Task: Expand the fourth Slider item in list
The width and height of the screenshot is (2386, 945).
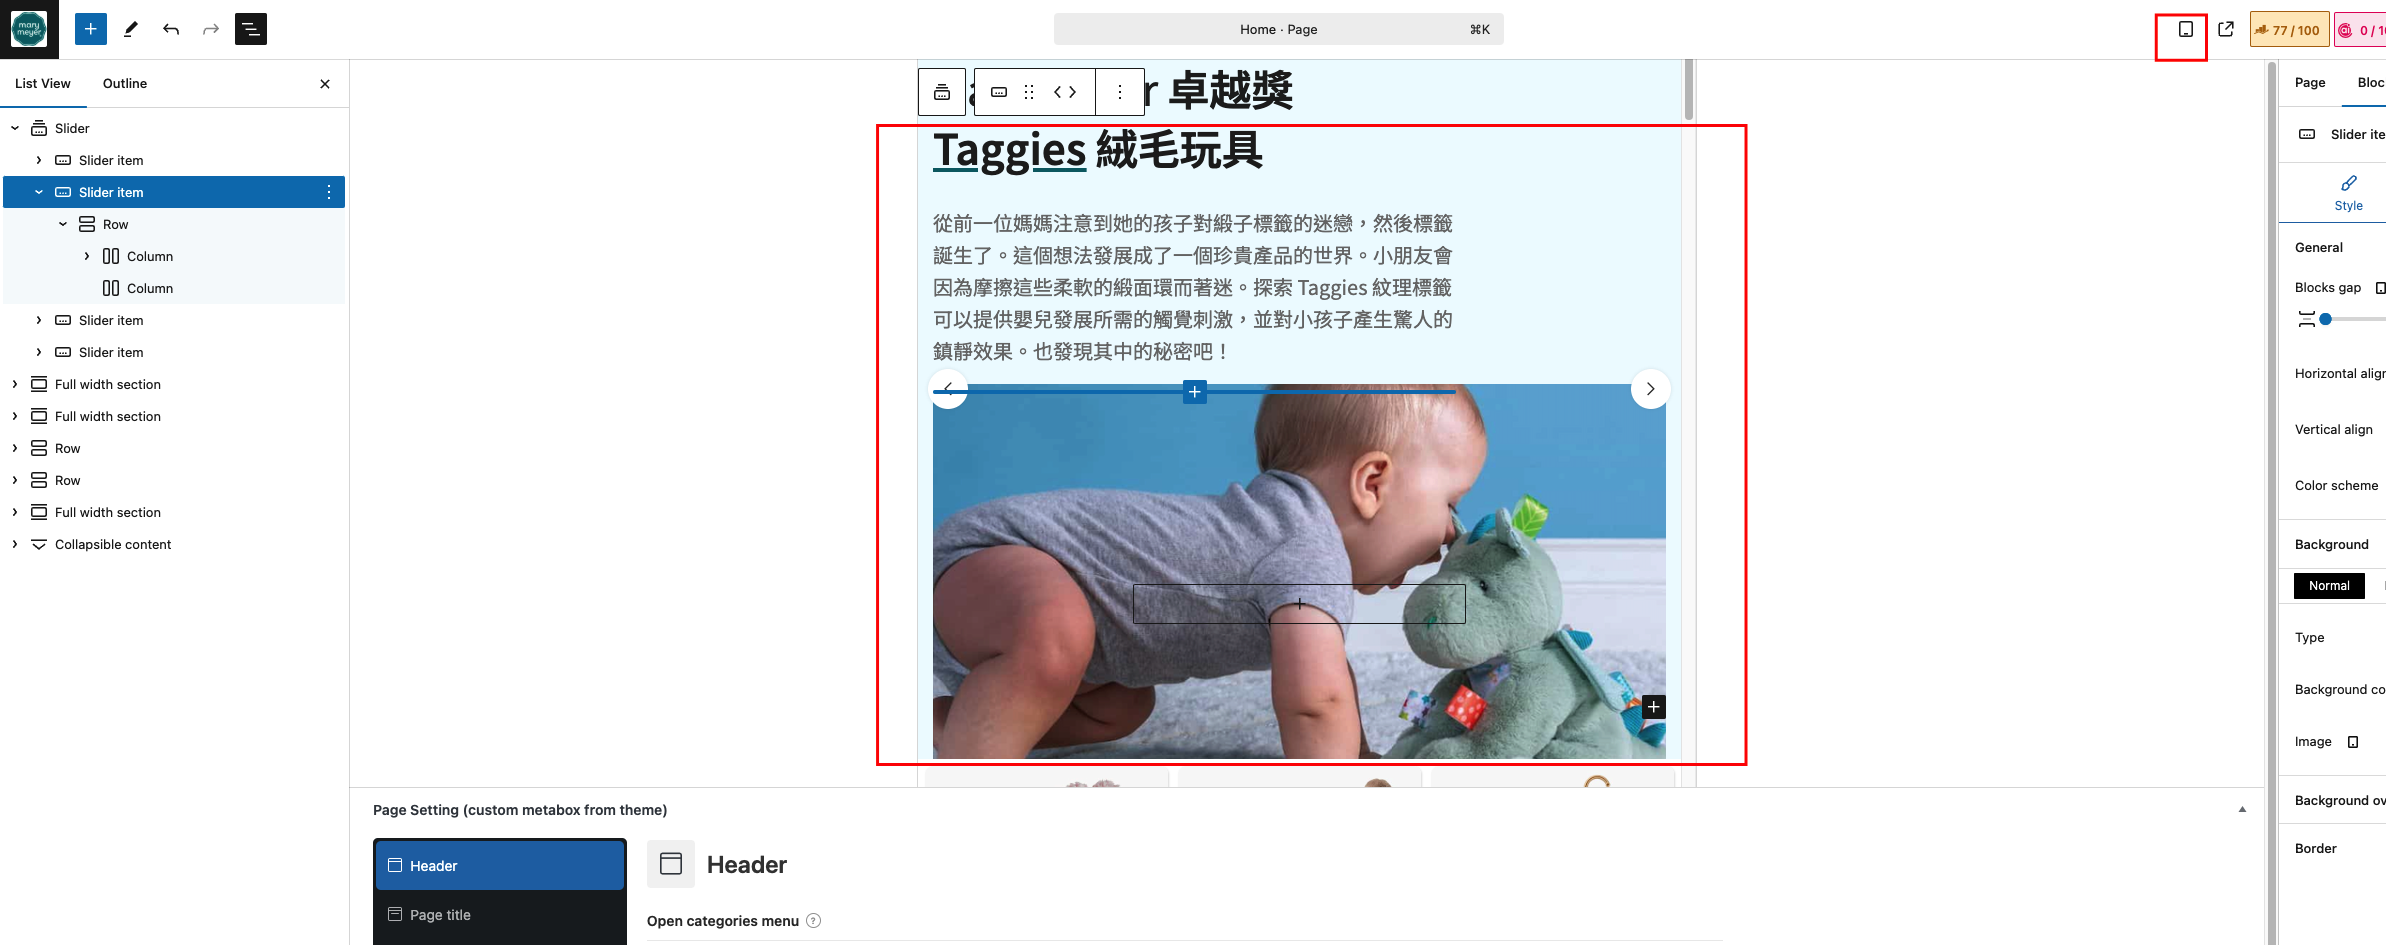Action: tap(39, 352)
